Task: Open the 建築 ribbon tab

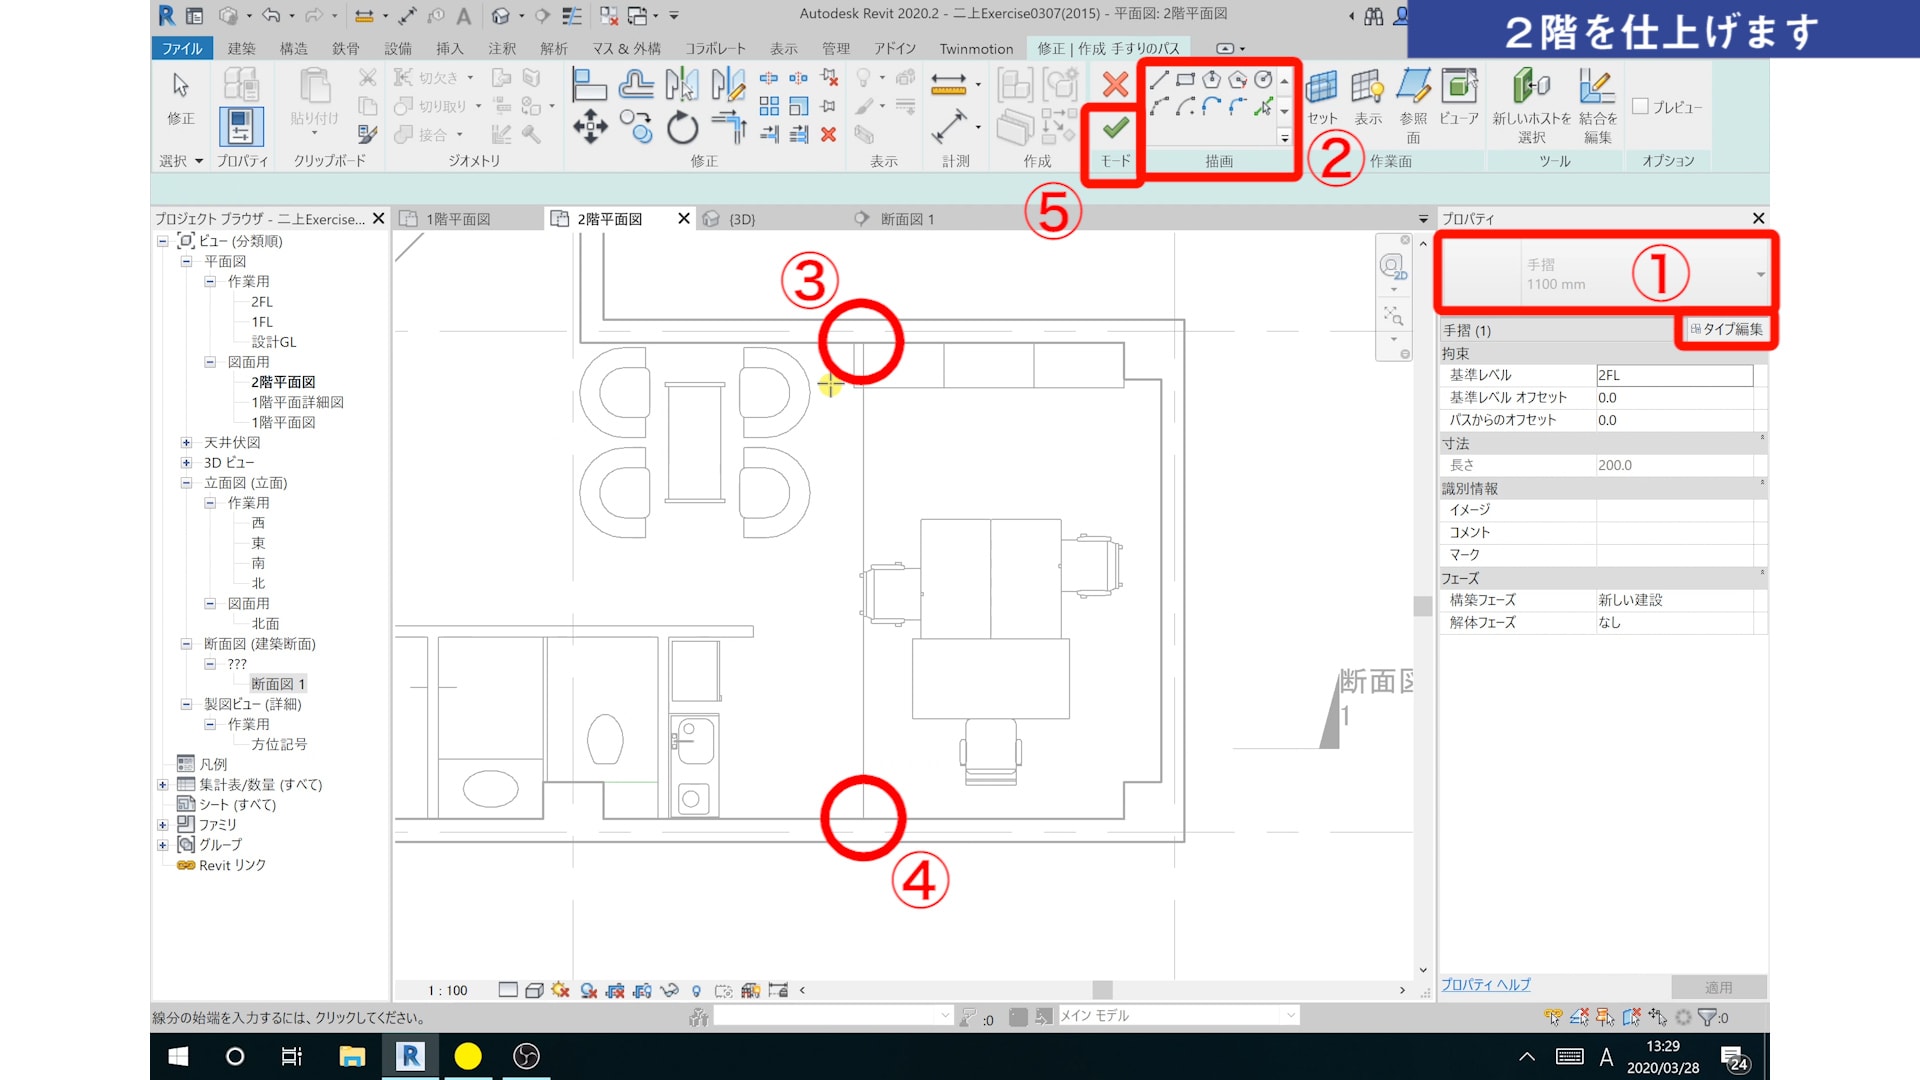Action: [241, 48]
